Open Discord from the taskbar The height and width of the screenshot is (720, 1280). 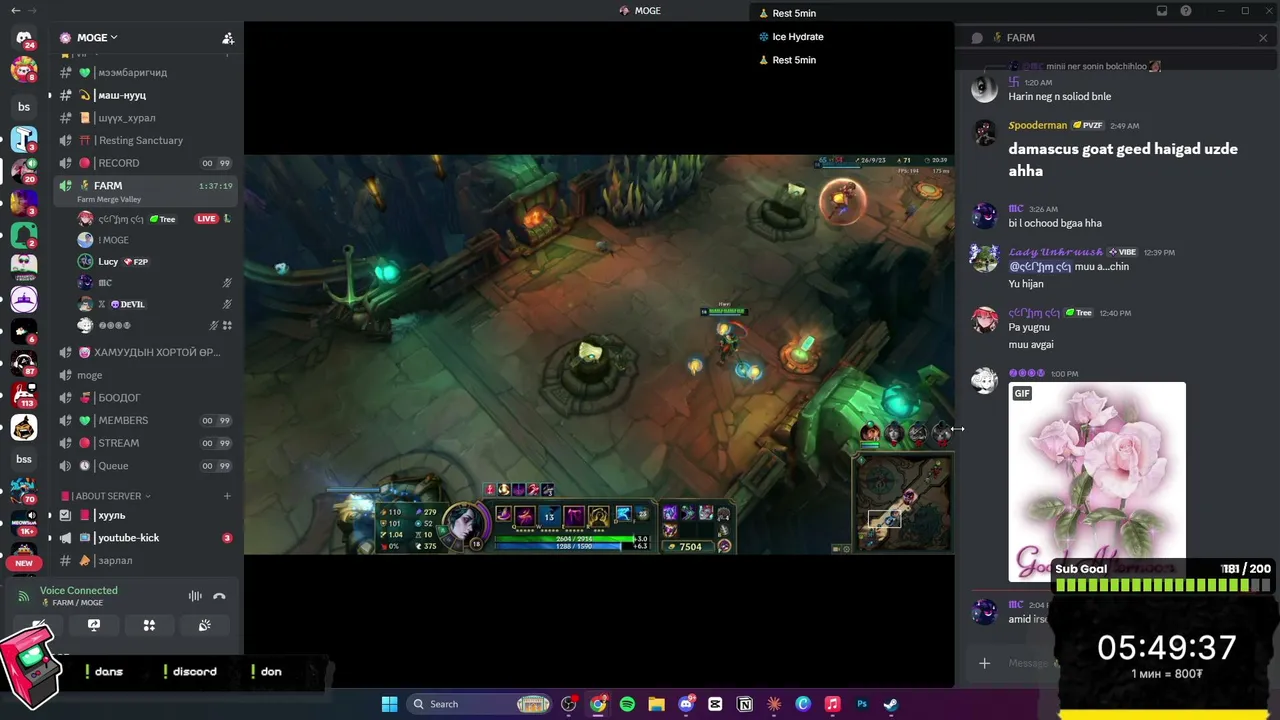pos(686,704)
